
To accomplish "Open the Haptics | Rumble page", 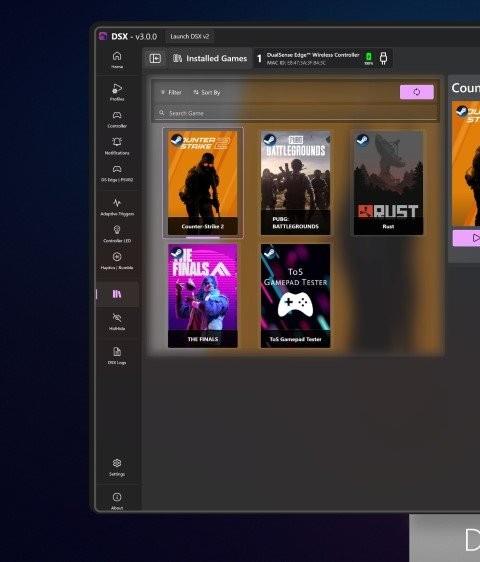I will click(117, 261).
